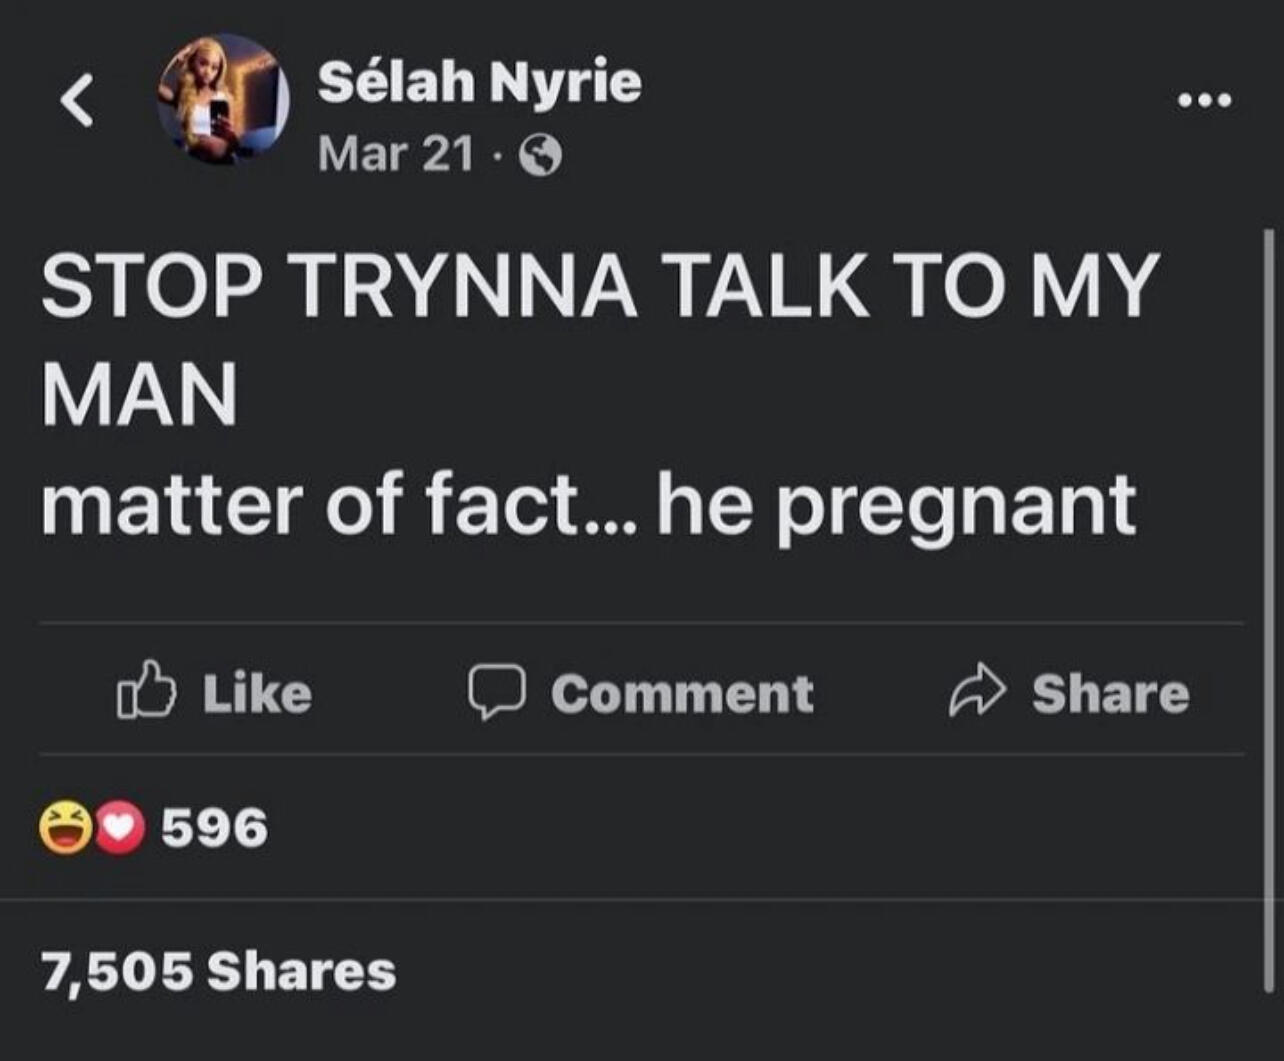Open Sélah Nyrie's profile picture
The height and width of the screenshot is (1061, 1284).
[222, 99]
